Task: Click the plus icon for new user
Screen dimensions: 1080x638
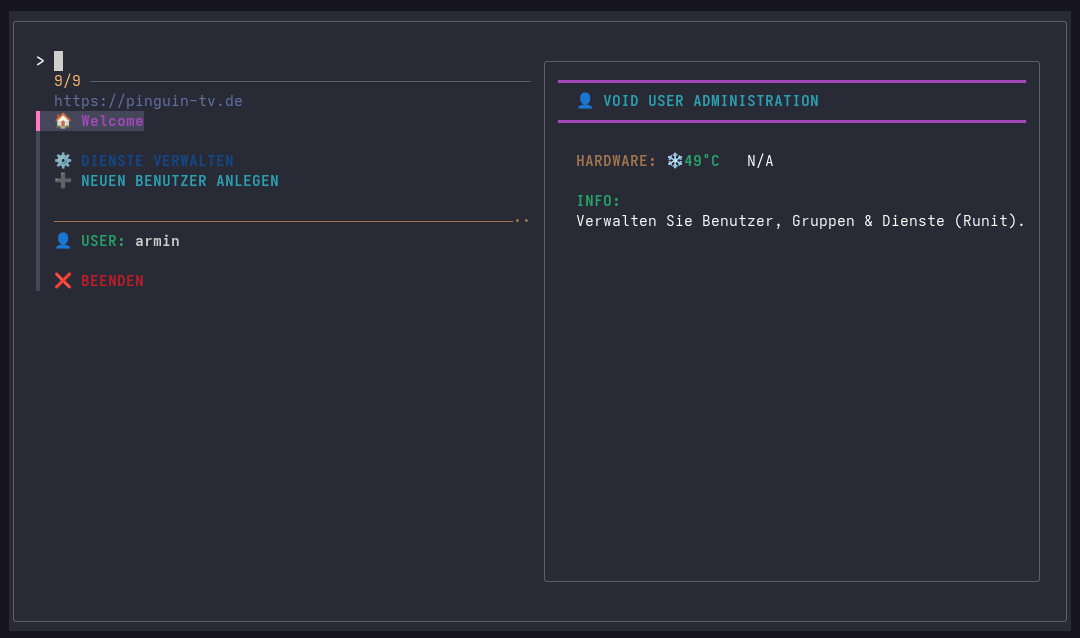Action: 63,181
